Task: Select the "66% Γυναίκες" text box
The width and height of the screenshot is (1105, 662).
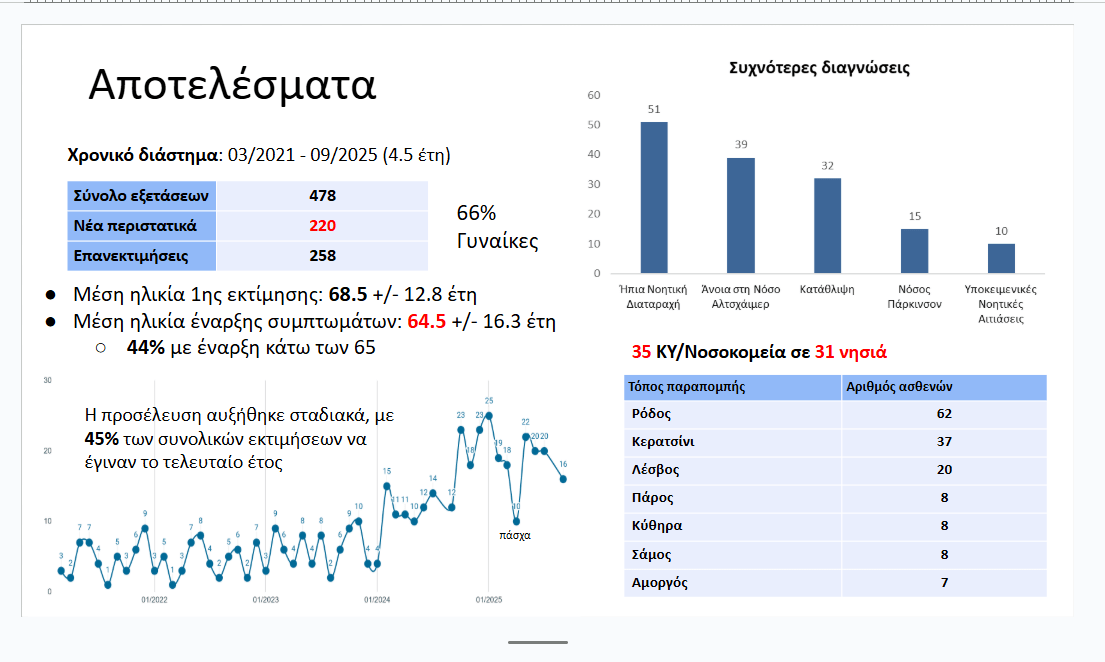Action: [x=496, y=227]
